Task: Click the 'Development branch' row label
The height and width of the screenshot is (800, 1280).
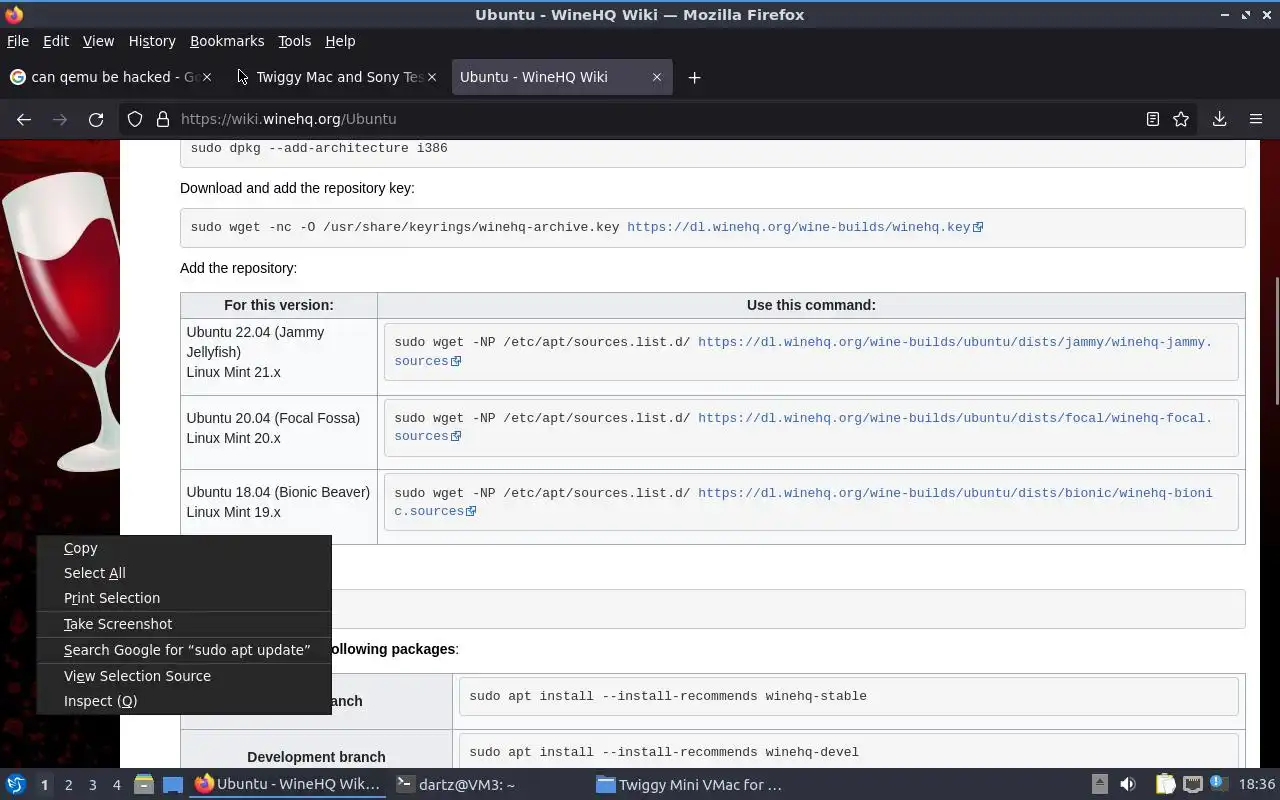Action: pyautogui.click(x=316, y=757)
